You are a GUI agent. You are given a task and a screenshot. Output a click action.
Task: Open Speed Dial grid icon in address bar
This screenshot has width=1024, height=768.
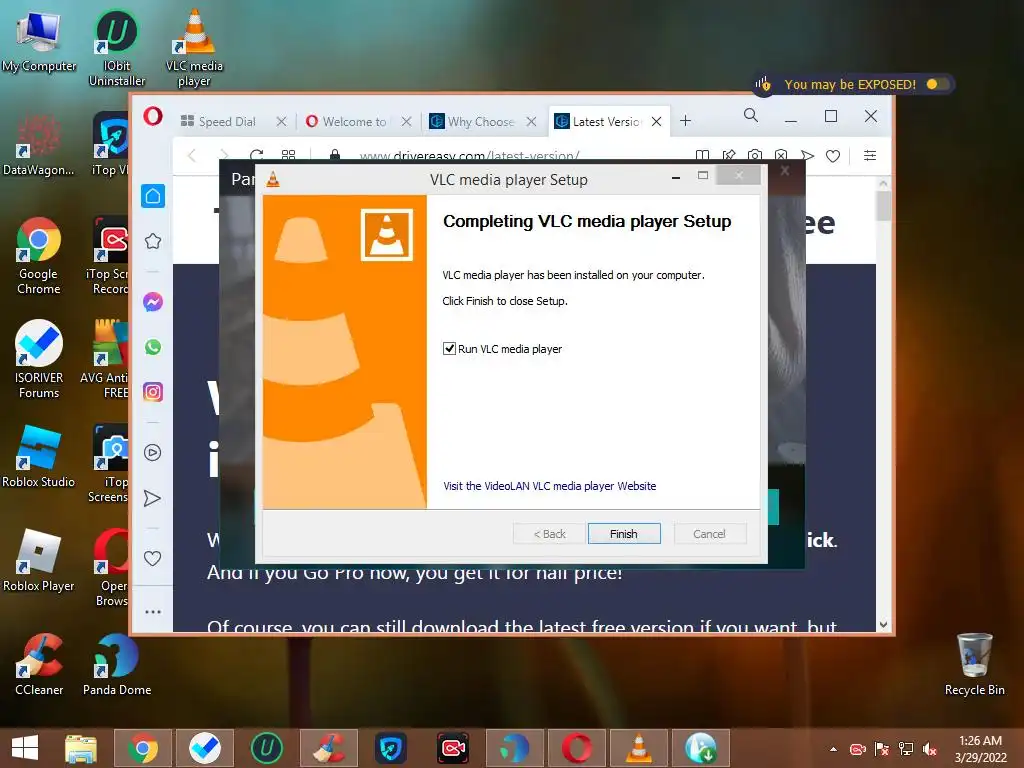(288, 155)
